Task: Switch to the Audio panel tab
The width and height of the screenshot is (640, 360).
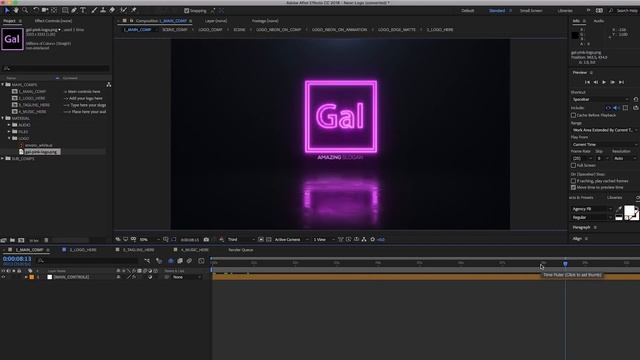Action: click(599, 21)
